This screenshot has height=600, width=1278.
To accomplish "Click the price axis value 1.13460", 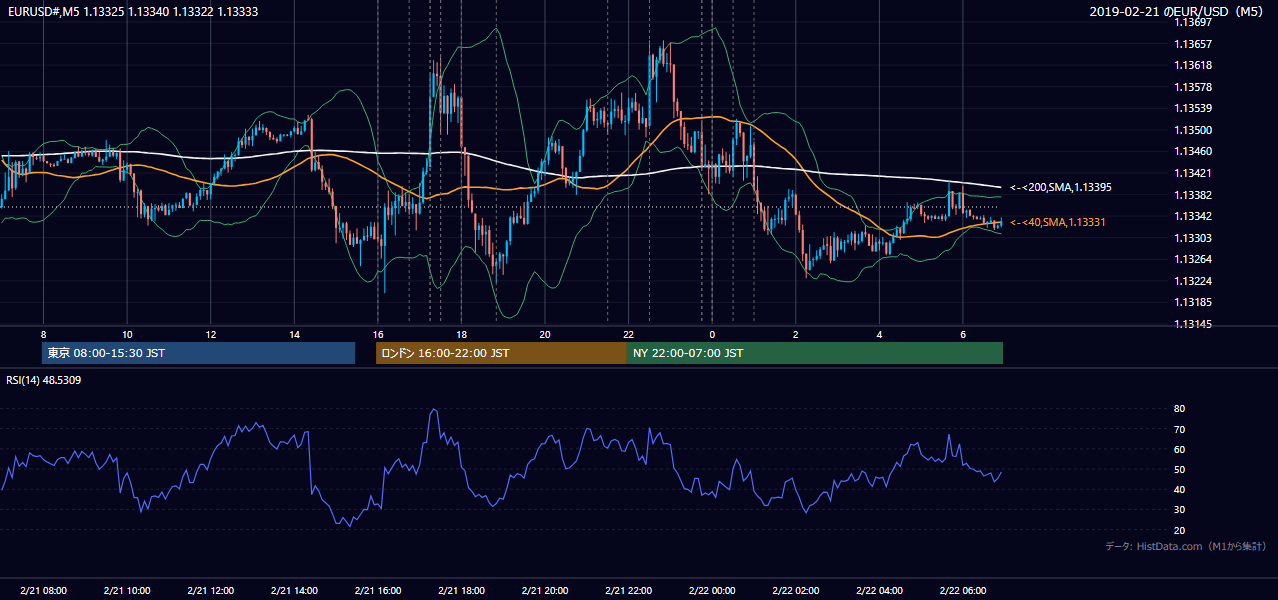I will point(1192,151).
